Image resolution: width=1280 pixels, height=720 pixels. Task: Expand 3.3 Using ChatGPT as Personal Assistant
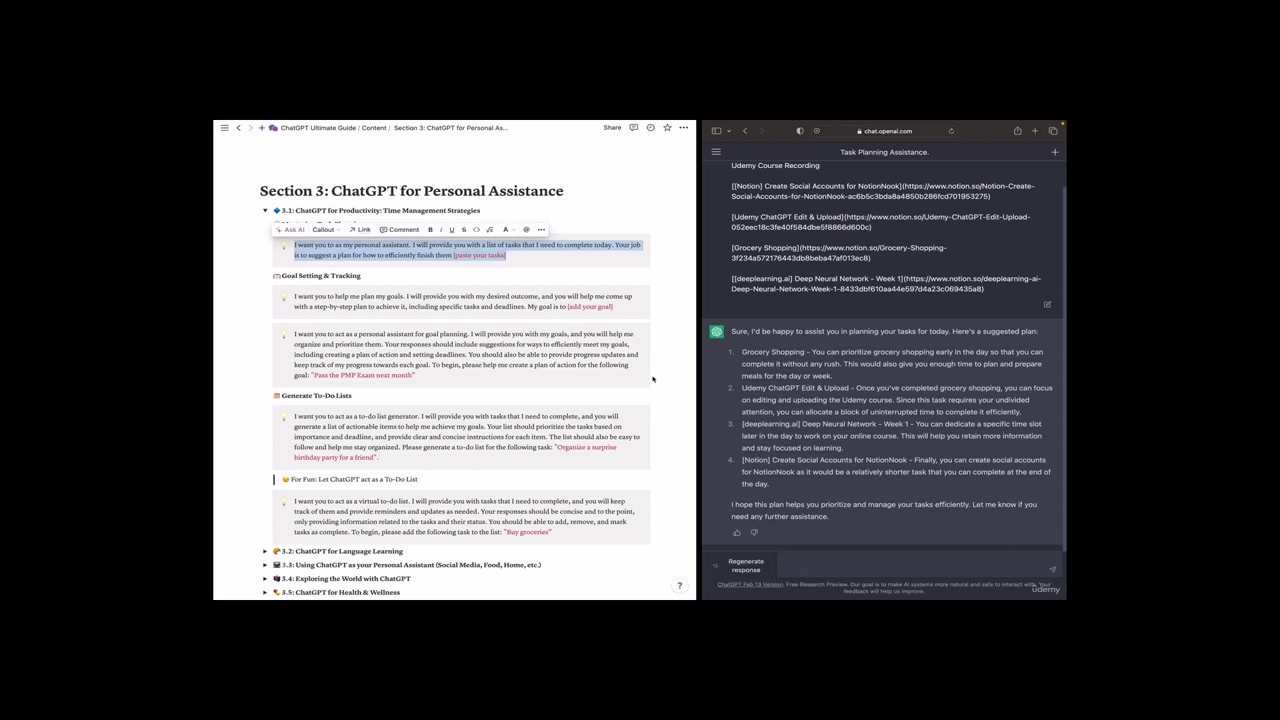pyautogui.click(x=265, y=565)
